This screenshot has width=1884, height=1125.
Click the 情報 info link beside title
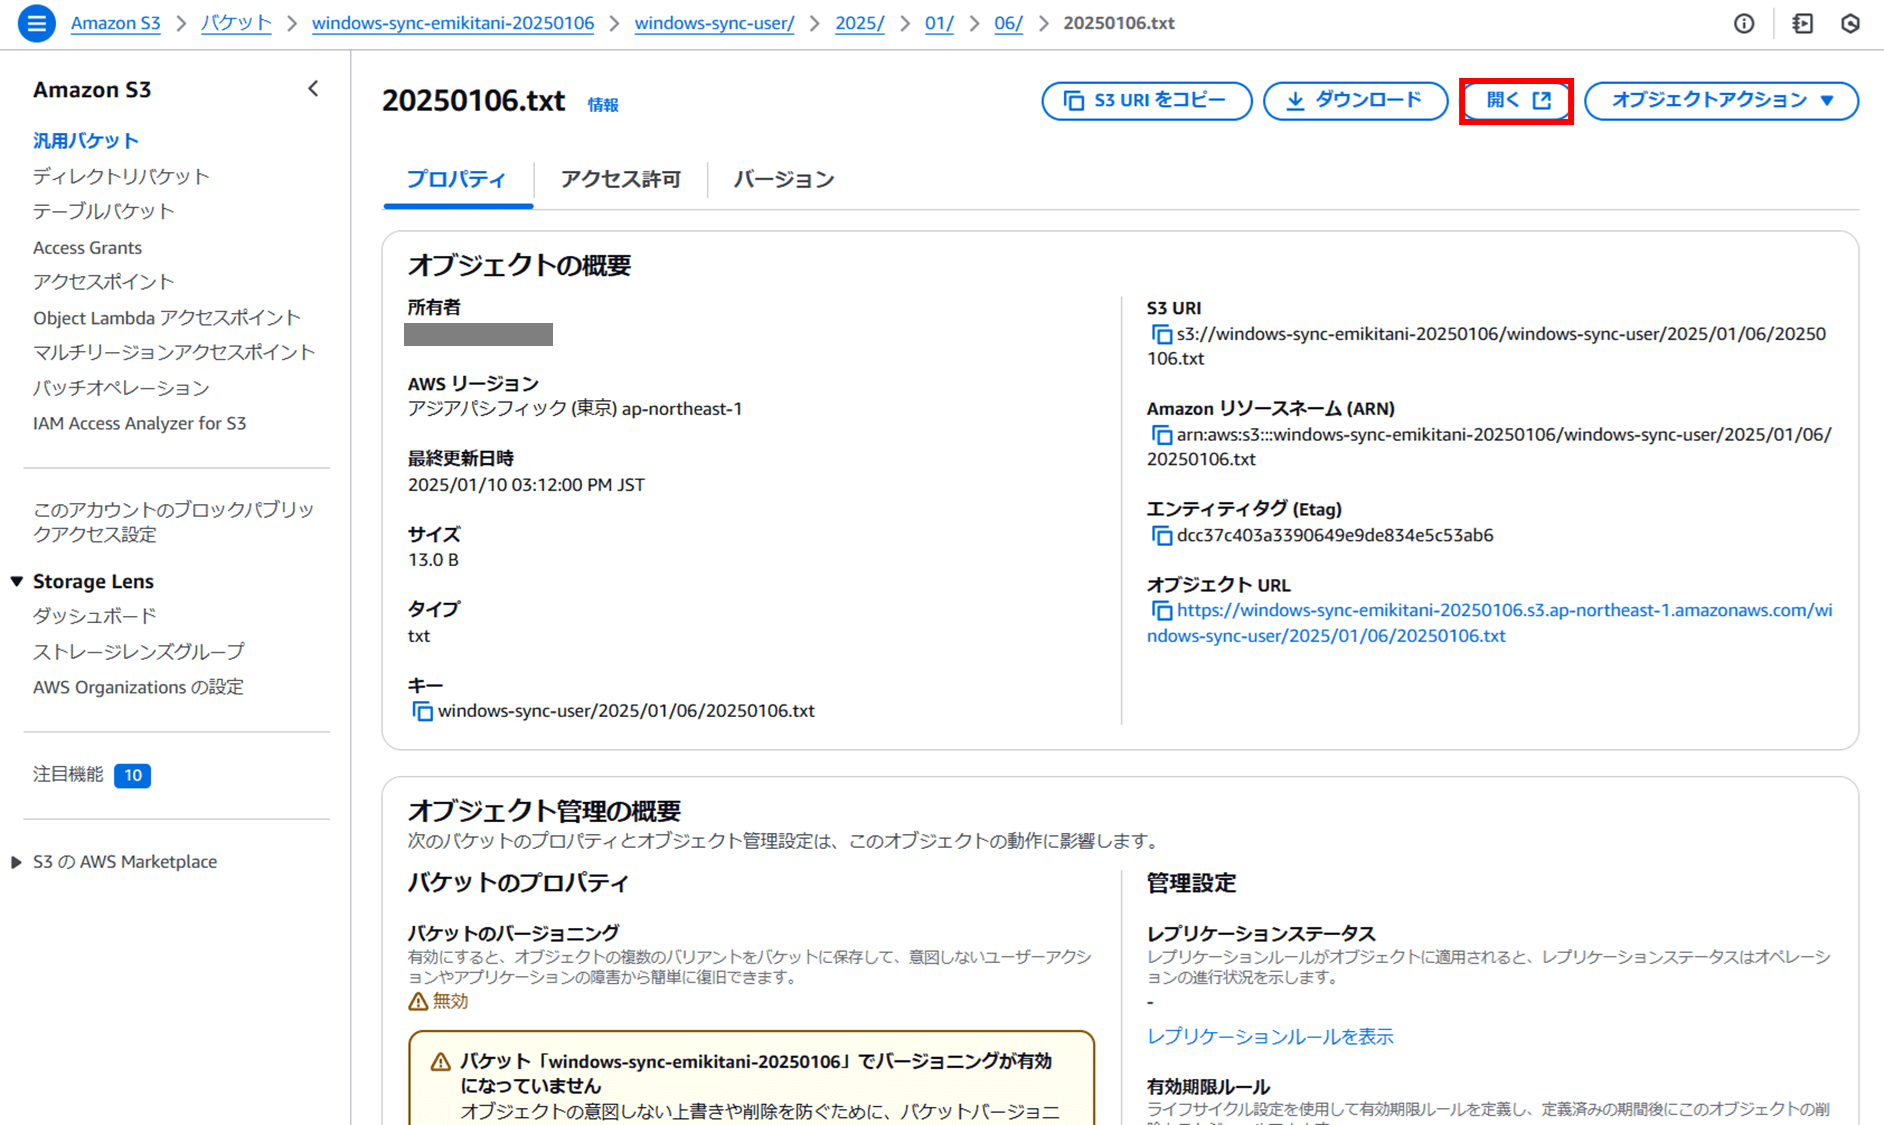coord(603,105)
